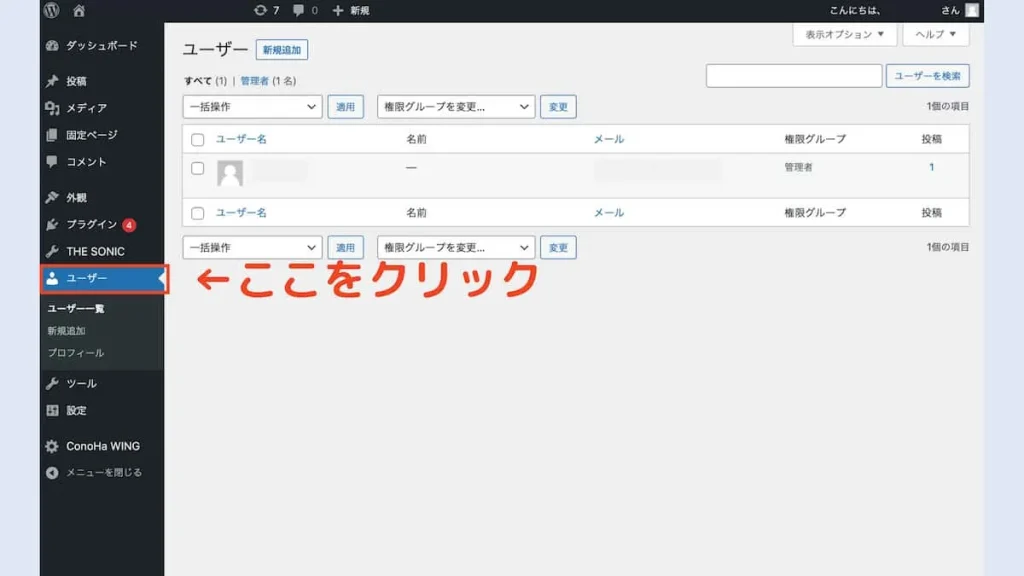Open bottom 権限グループを変更 dropdown

456,248
